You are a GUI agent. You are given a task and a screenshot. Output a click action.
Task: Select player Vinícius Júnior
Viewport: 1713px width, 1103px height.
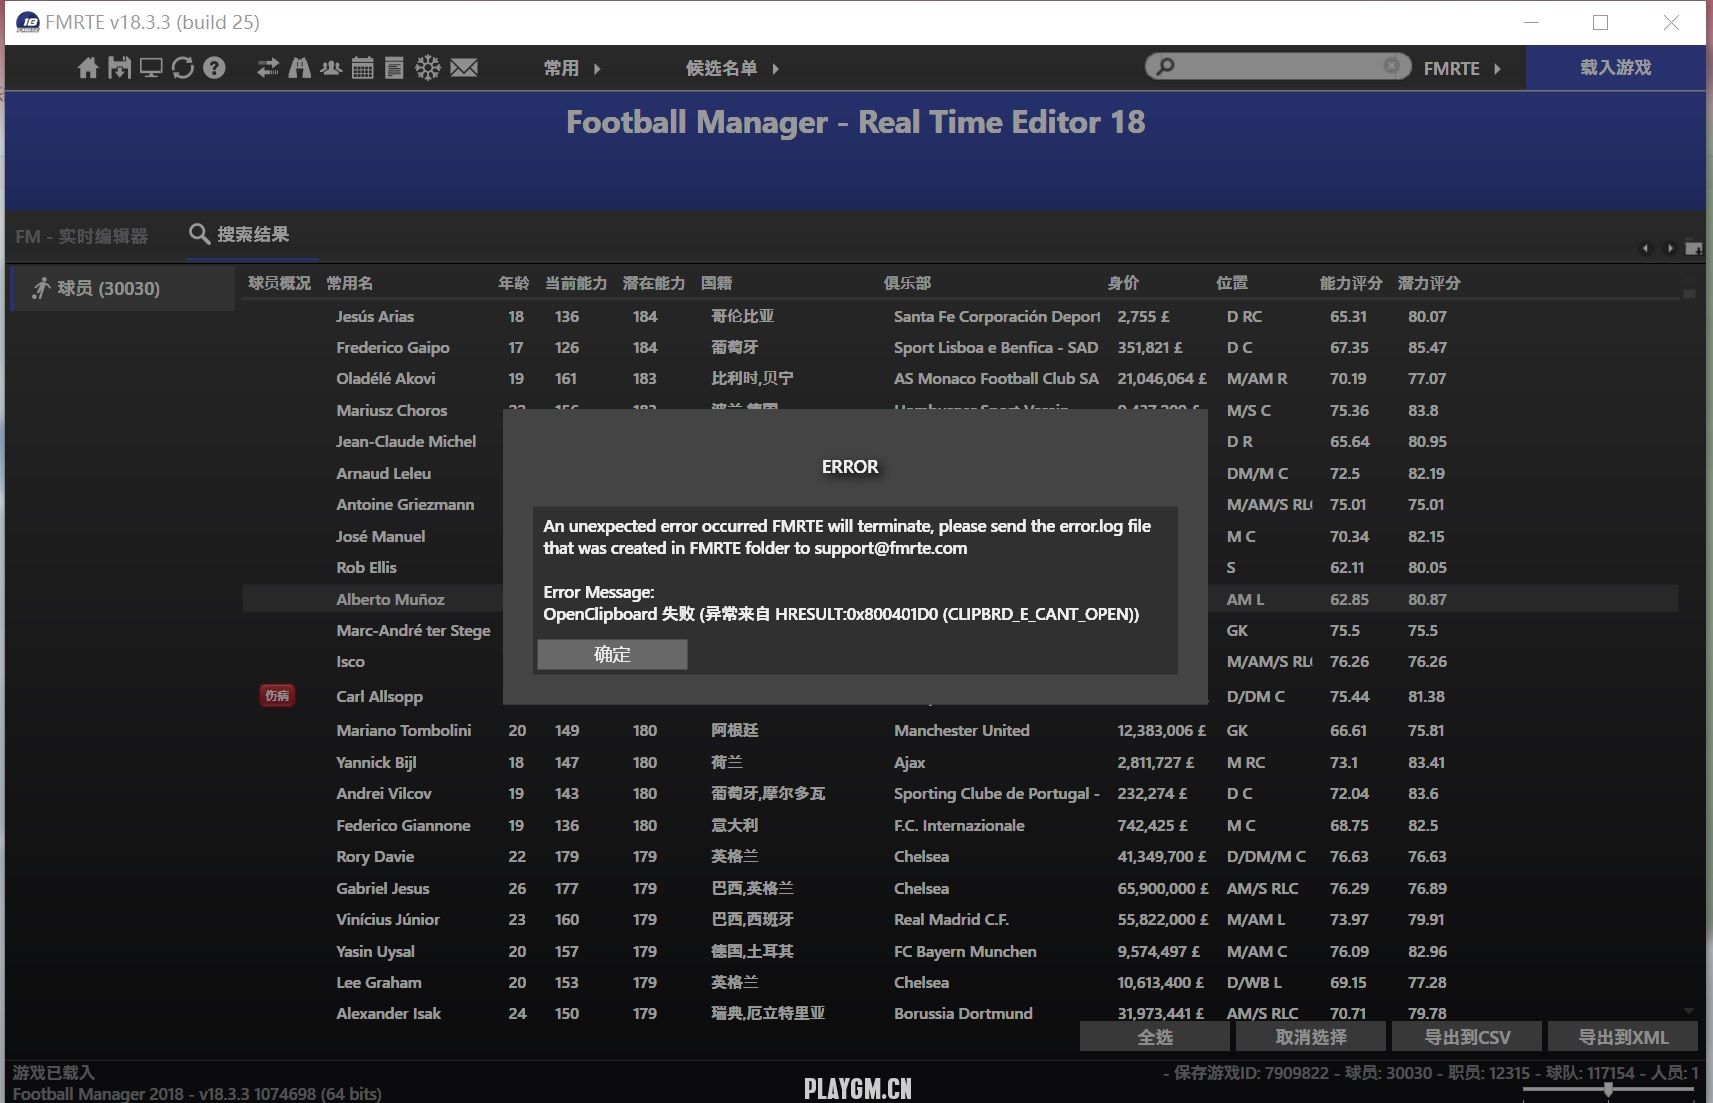[x=388, y=919]
